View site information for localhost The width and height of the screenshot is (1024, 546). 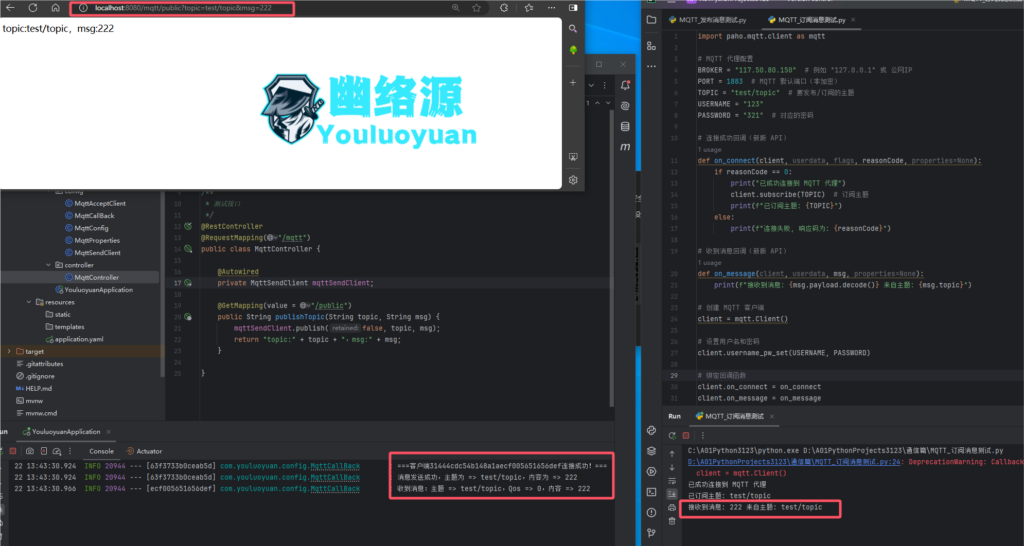pos(83,8)
